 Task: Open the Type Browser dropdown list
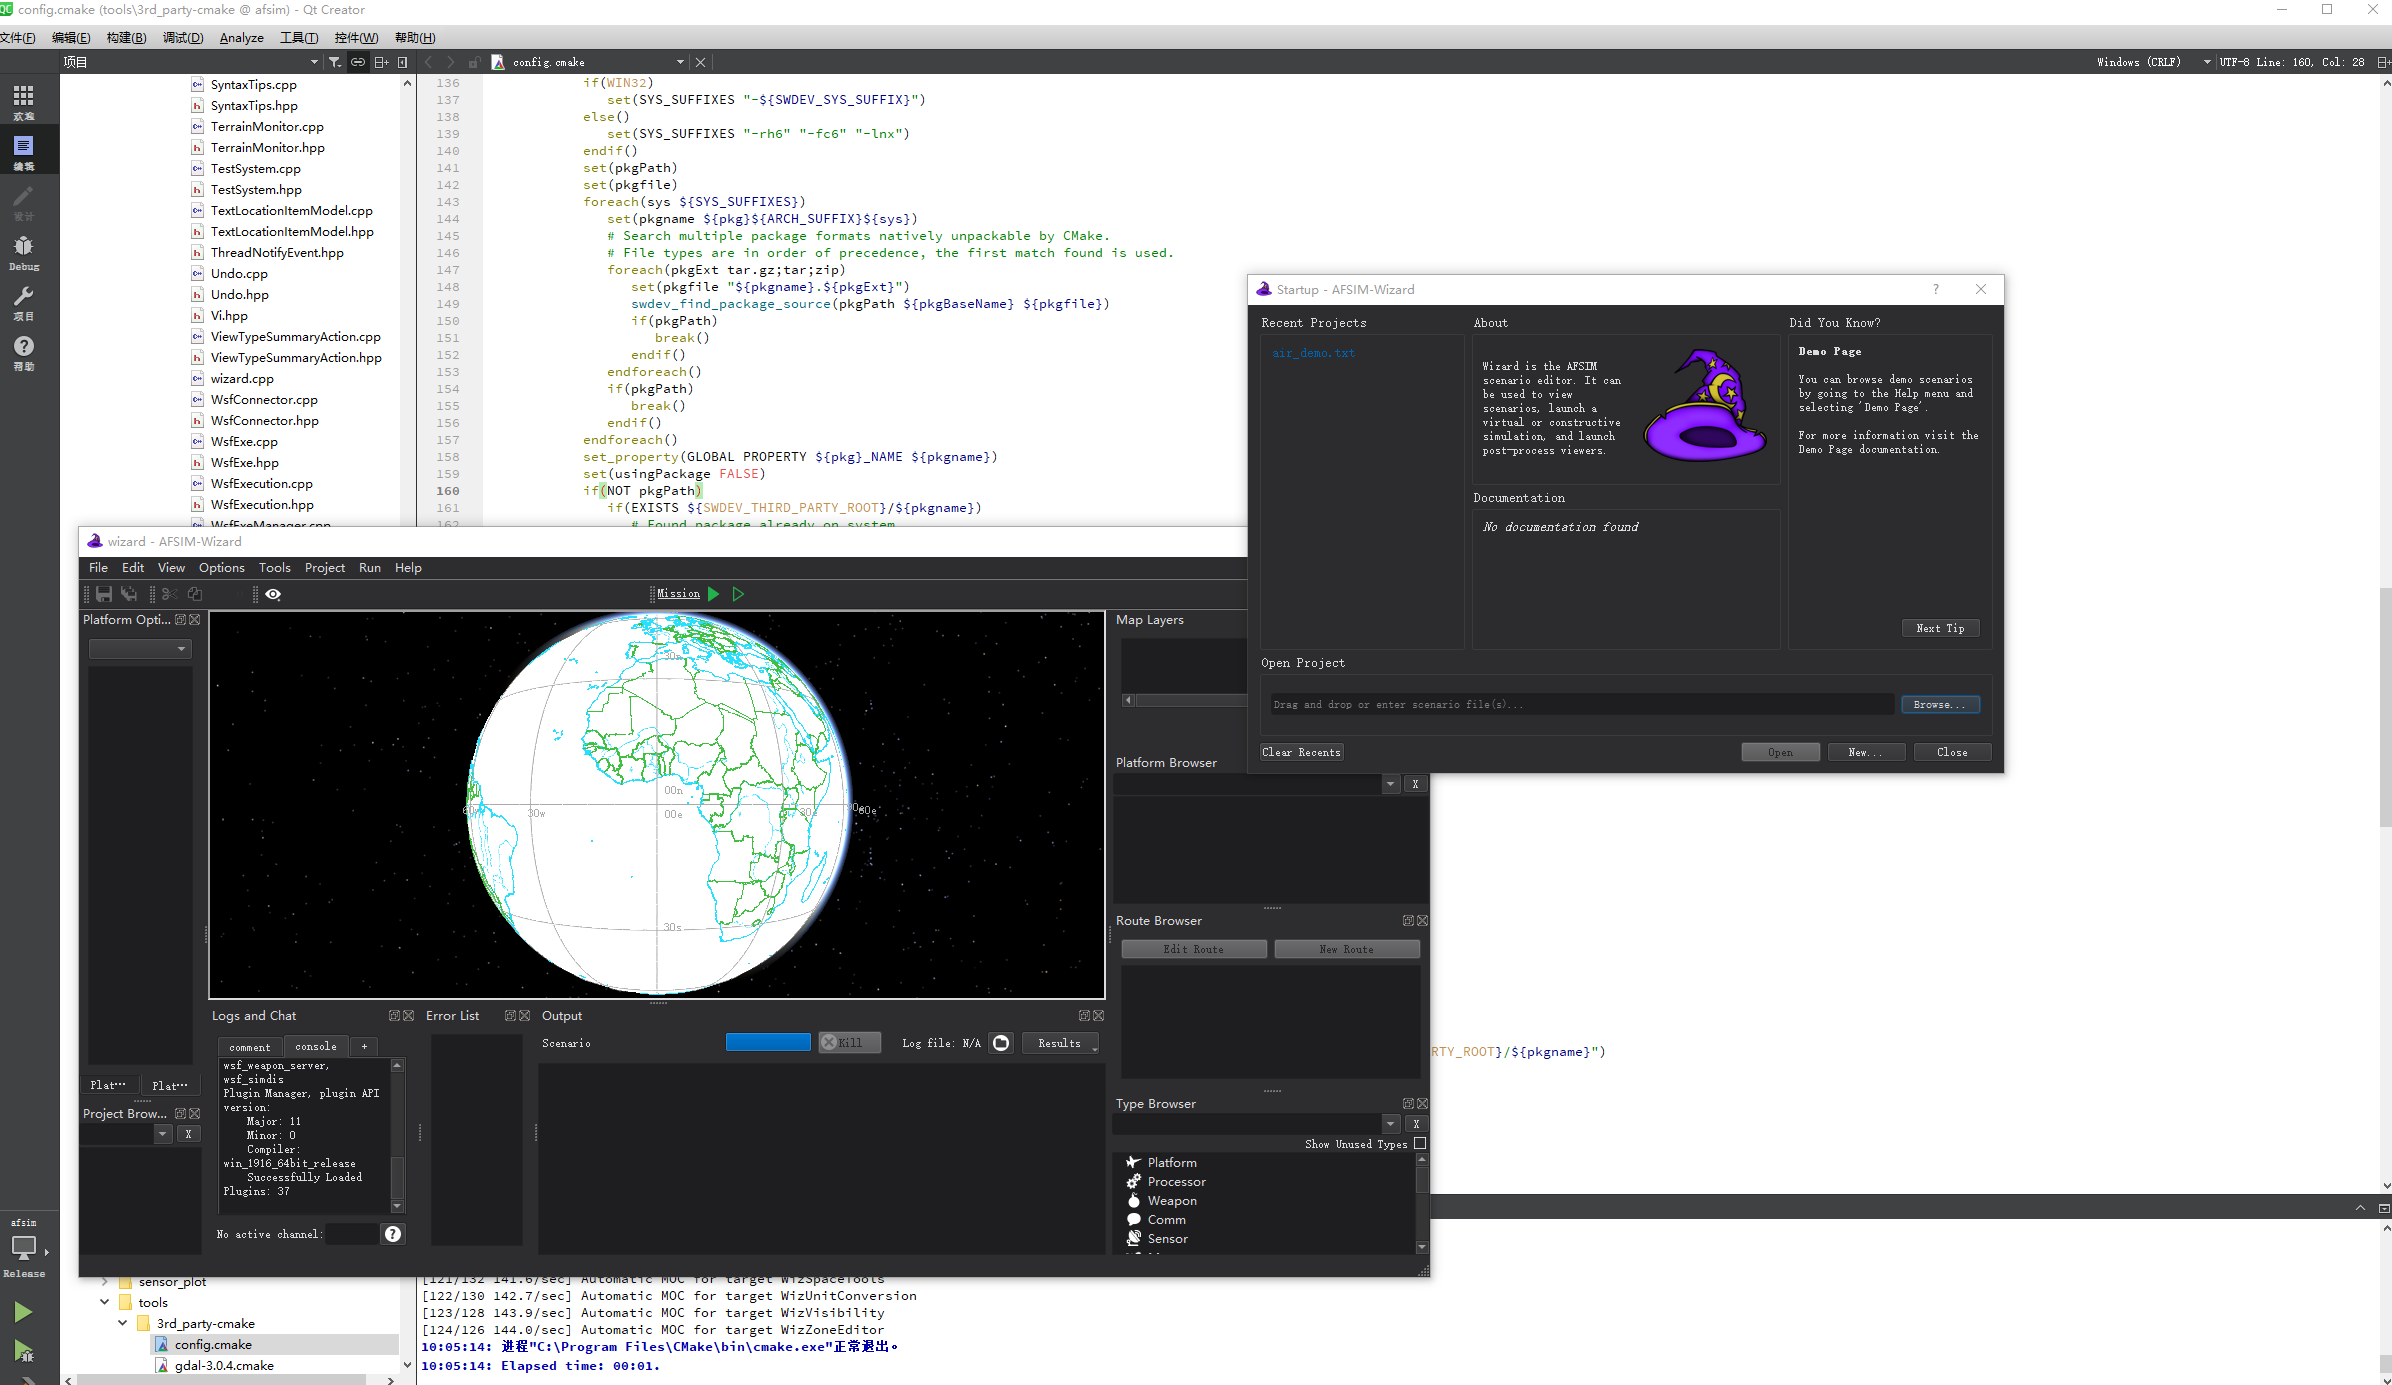(x=1390, y=1123)
